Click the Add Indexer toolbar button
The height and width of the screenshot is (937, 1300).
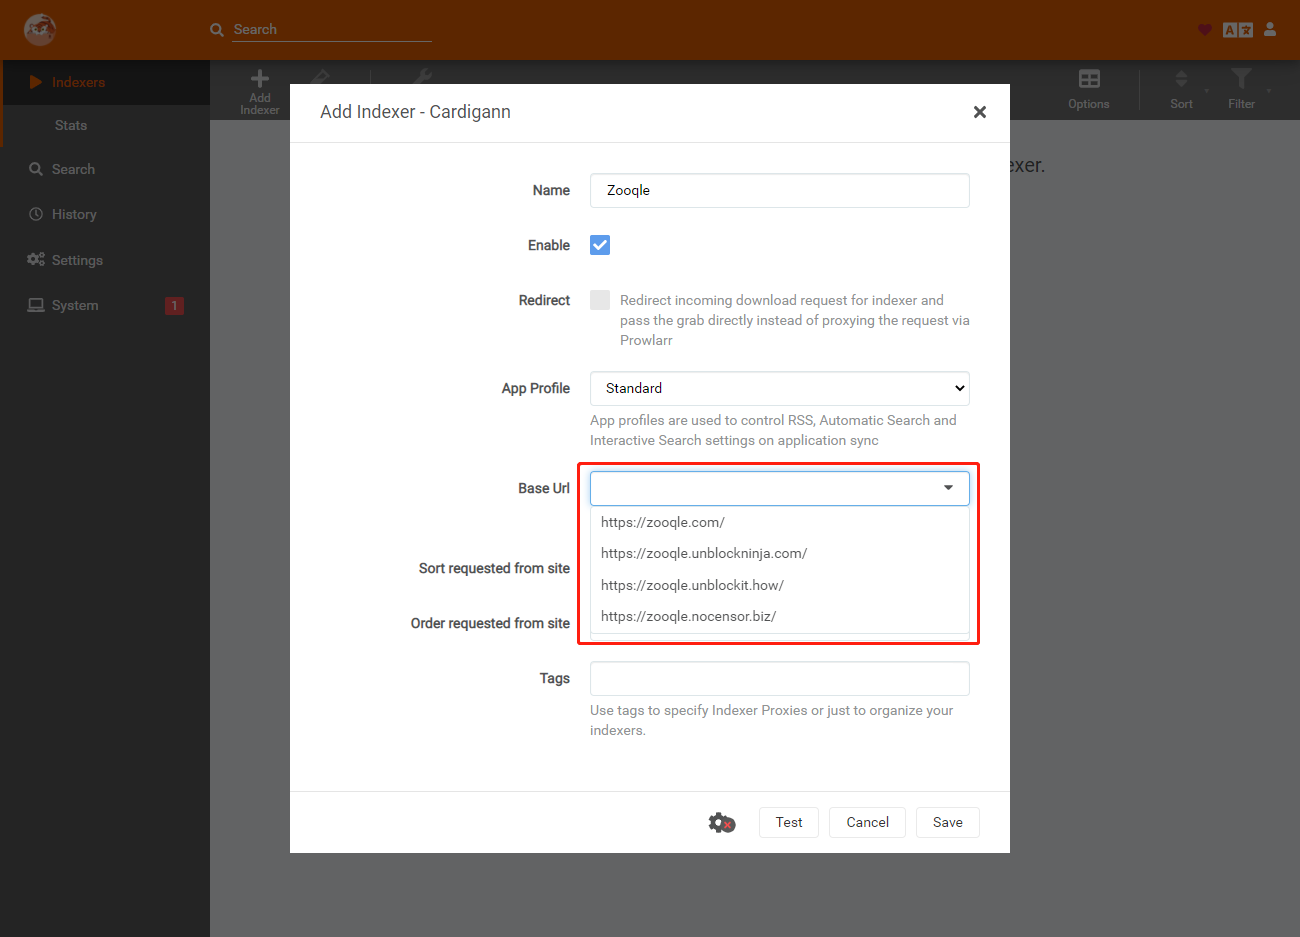pyautogui.click(x=260, y=92)
